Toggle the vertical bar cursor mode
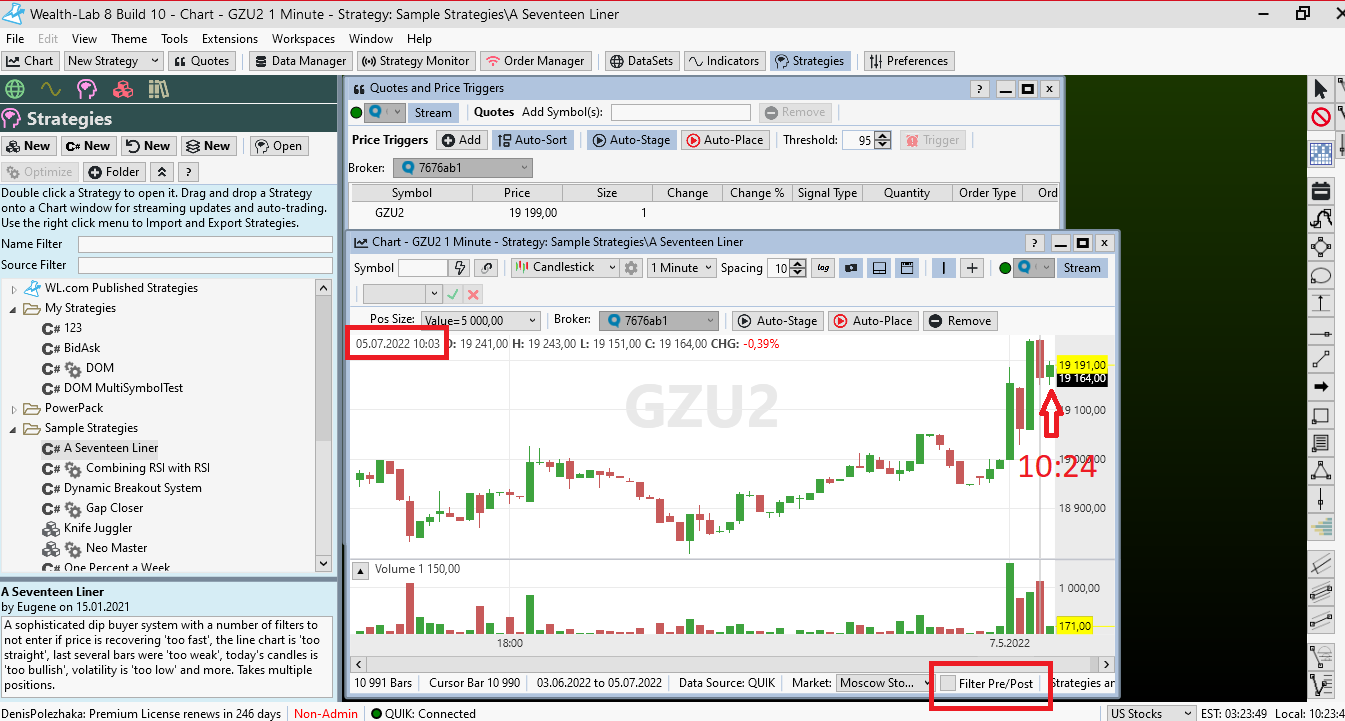The image size is (1345, 721). point(943,268)
